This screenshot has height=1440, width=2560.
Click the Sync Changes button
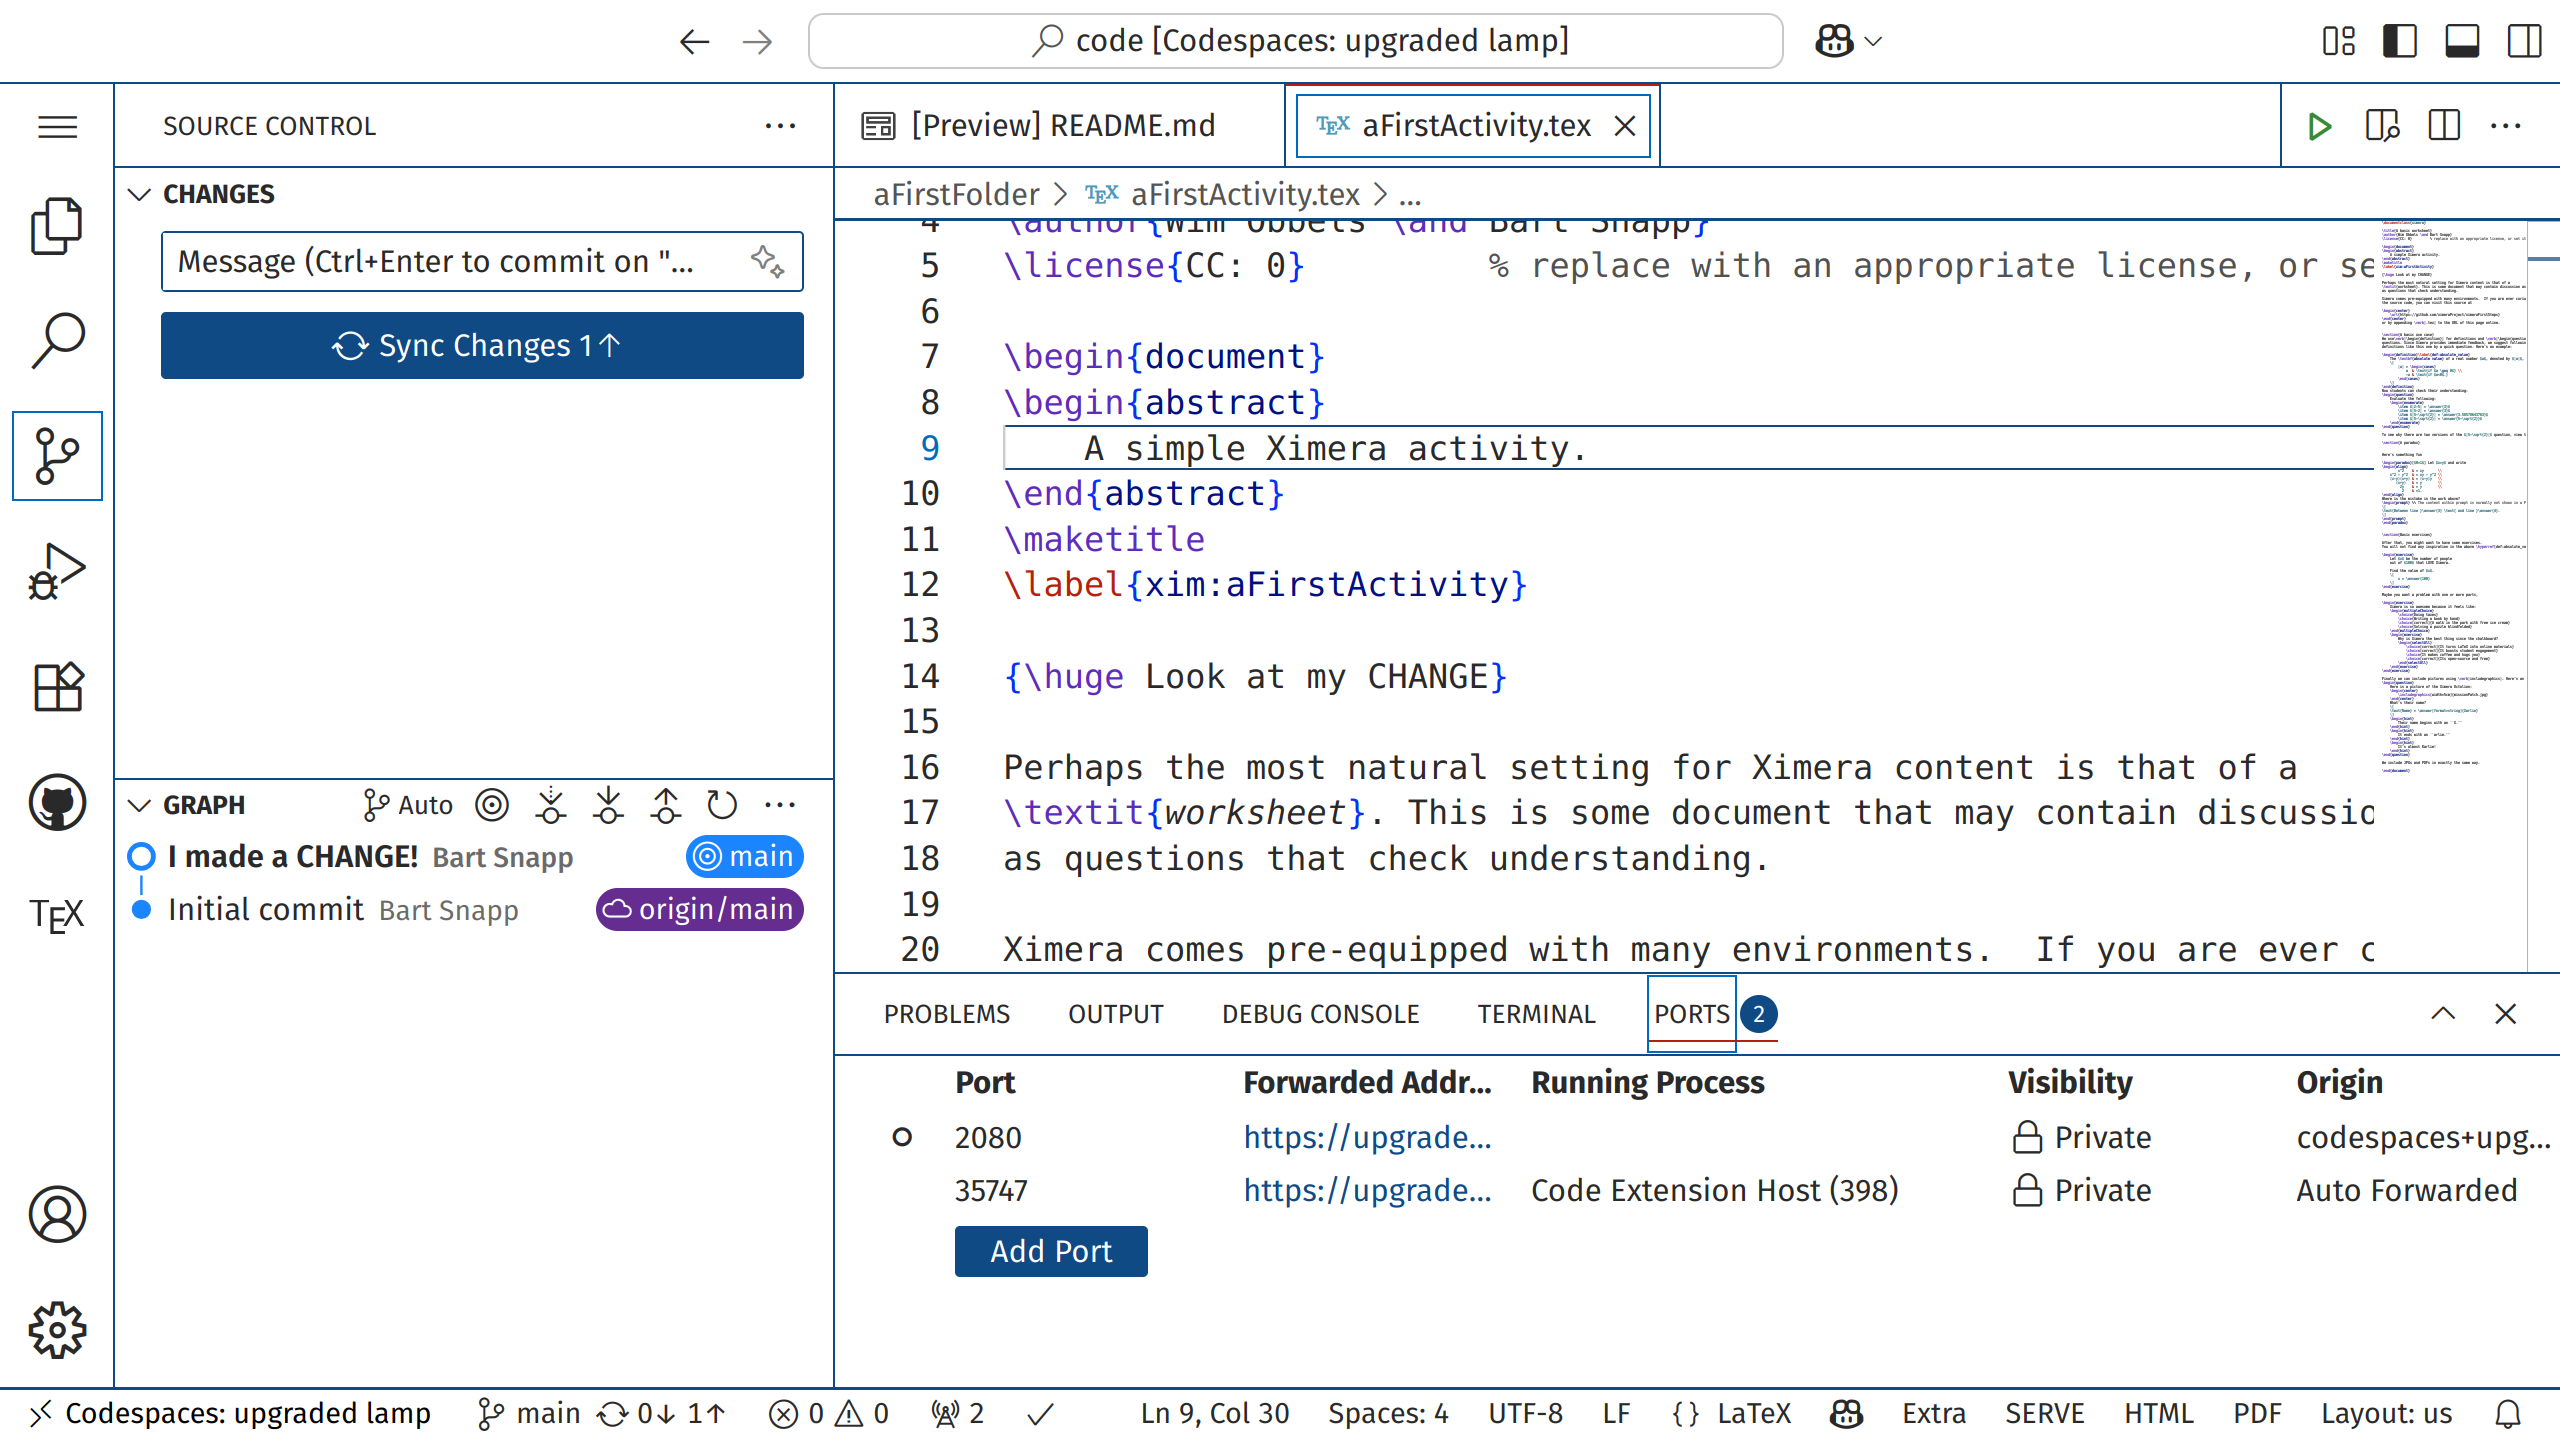tap(482, 346)
